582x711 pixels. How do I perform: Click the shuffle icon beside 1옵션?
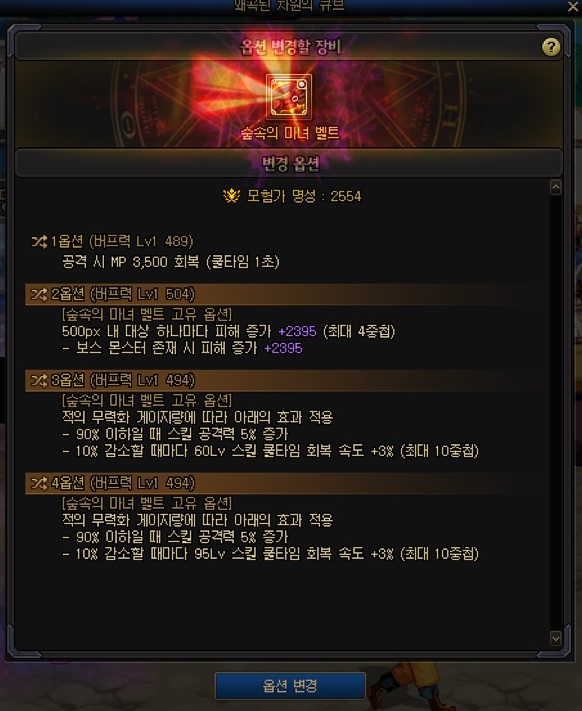pyautogui.click(x=39, y=242)
